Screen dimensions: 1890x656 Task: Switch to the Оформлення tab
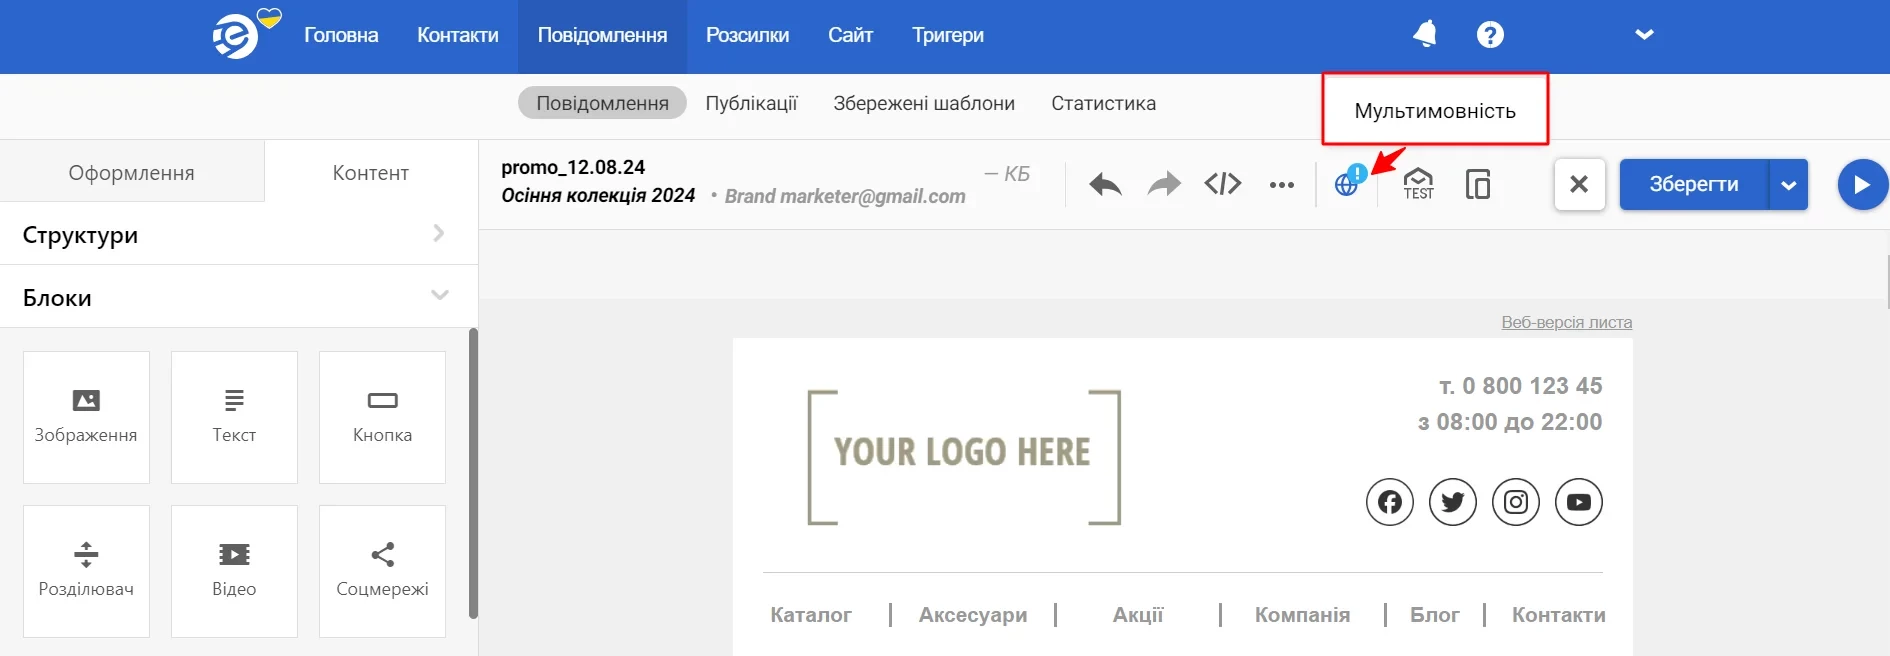(132, 172)
